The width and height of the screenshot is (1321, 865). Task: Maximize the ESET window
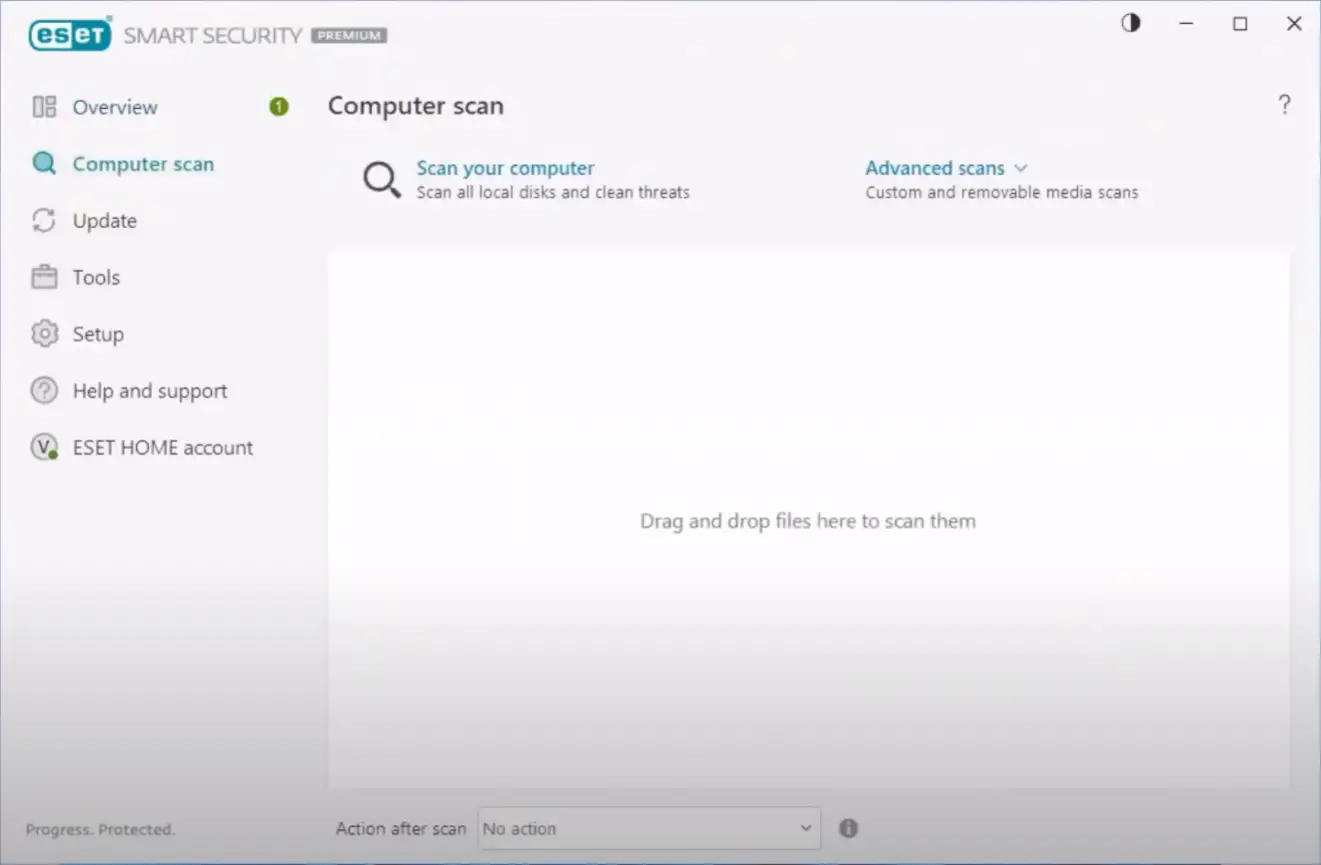click(1240, 24)
